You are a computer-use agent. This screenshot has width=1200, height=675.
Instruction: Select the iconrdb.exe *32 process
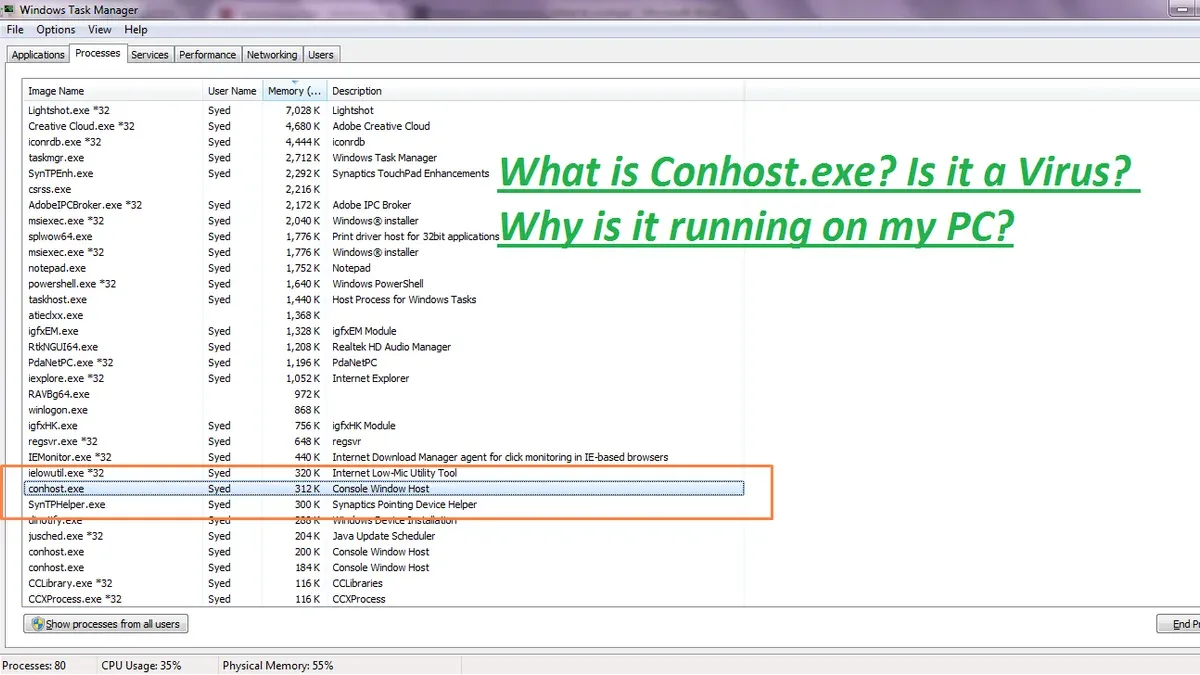coord(384,142)
